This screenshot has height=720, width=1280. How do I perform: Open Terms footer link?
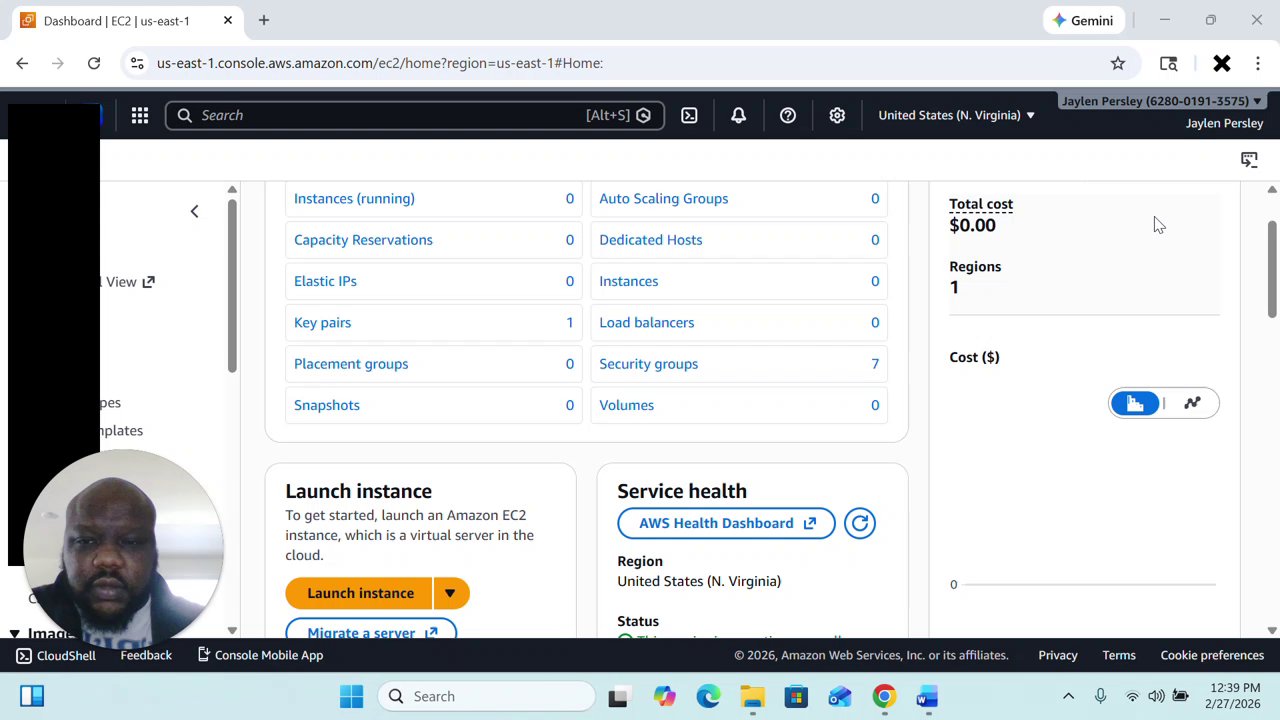pos(1119,655)
